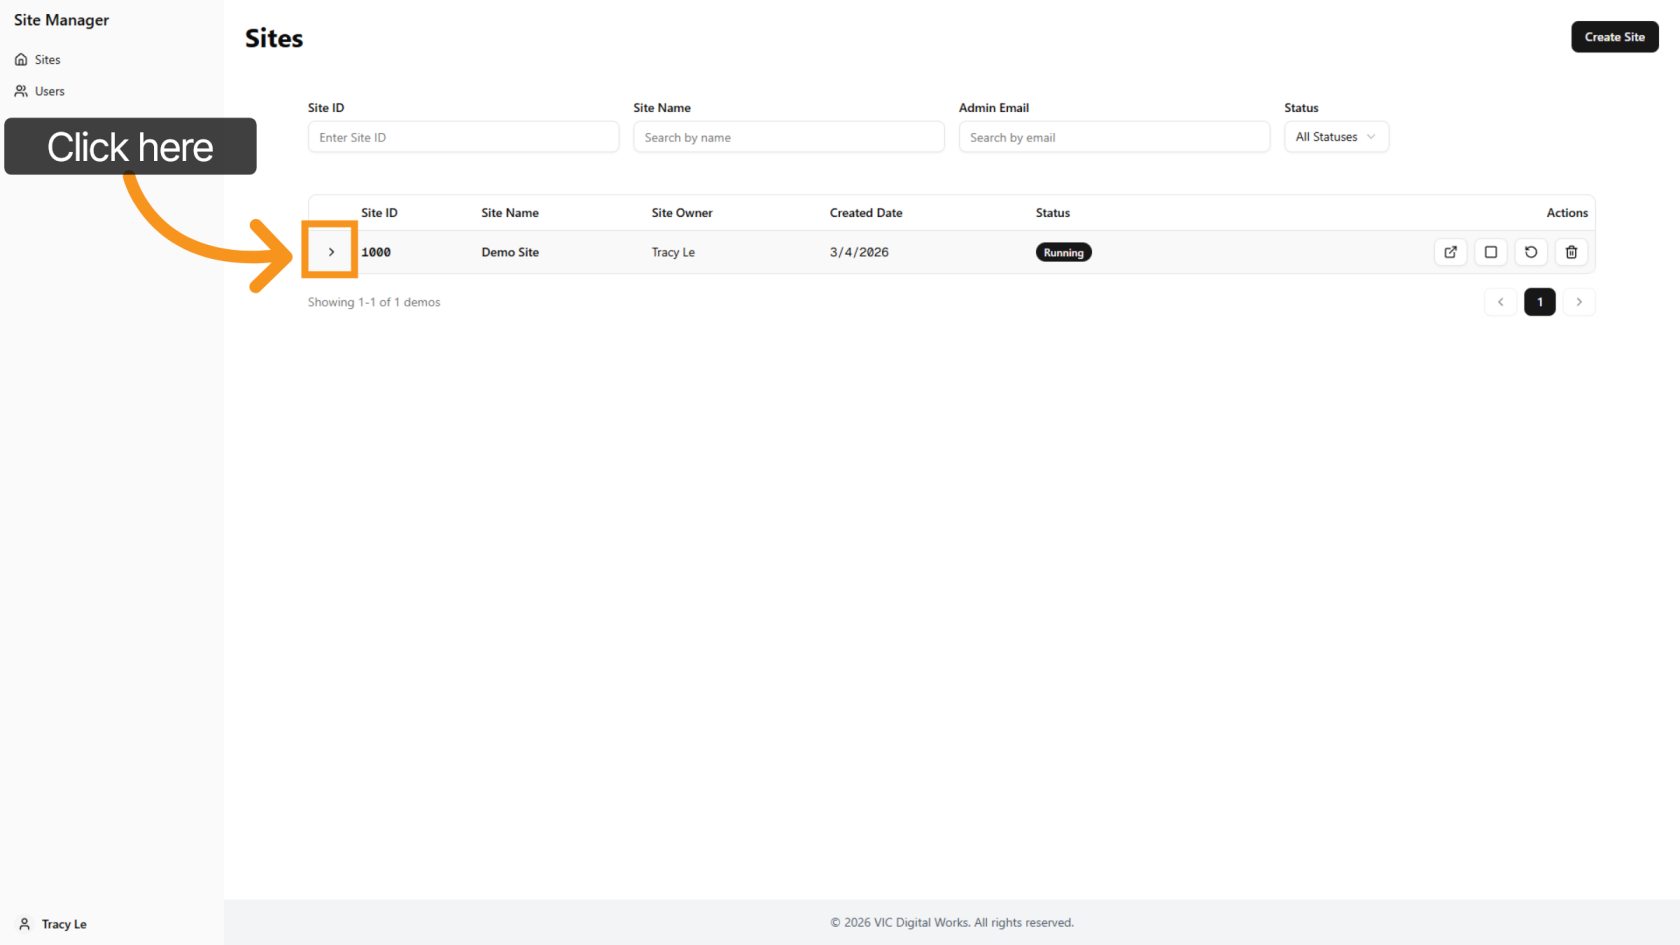The height and width of the screenshot is (945, 1680).
Task: Restart the Demo Site
Action: tap(1530, 252)
